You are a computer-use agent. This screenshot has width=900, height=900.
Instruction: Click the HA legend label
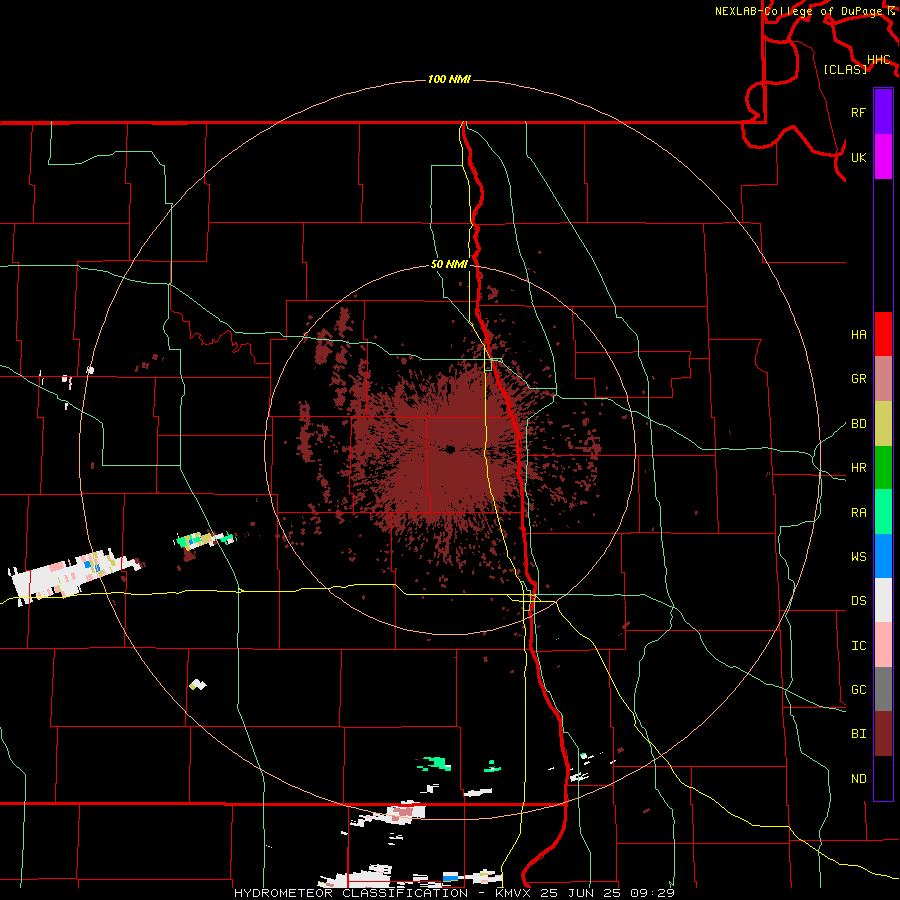point(858,334)
